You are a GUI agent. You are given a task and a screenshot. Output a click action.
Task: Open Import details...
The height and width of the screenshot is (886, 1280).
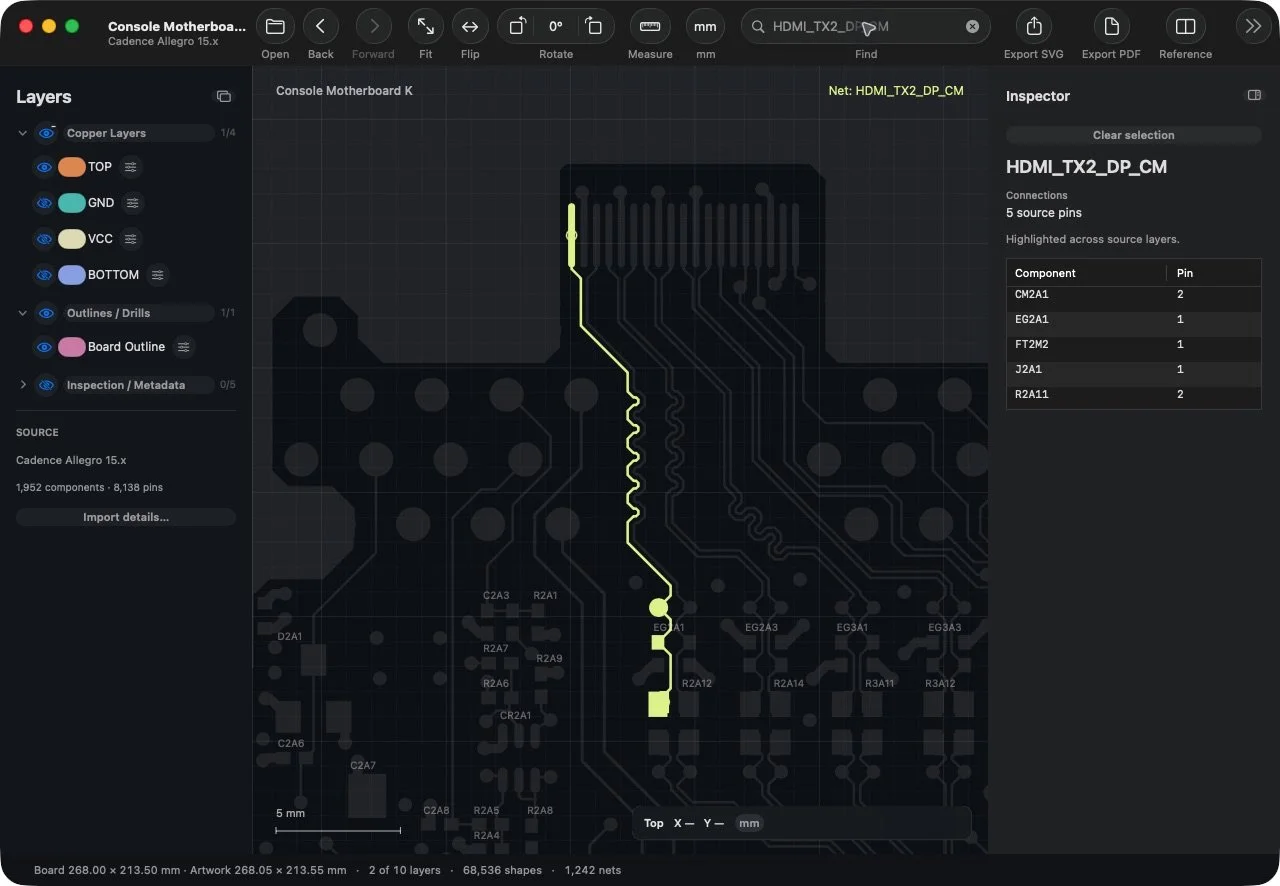[x=126, y=517]
